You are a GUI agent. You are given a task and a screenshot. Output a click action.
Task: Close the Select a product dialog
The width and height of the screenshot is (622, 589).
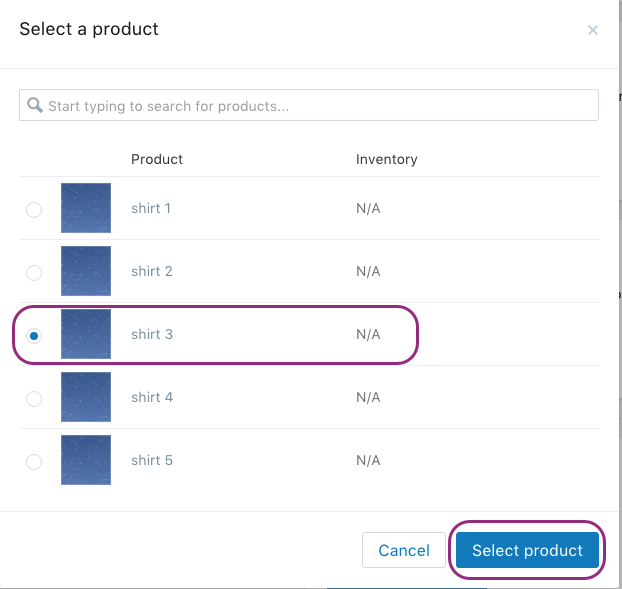click(593, 30)
